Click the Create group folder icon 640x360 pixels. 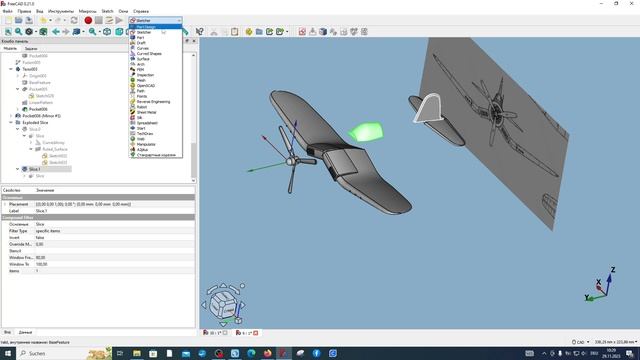coord(259,31)
